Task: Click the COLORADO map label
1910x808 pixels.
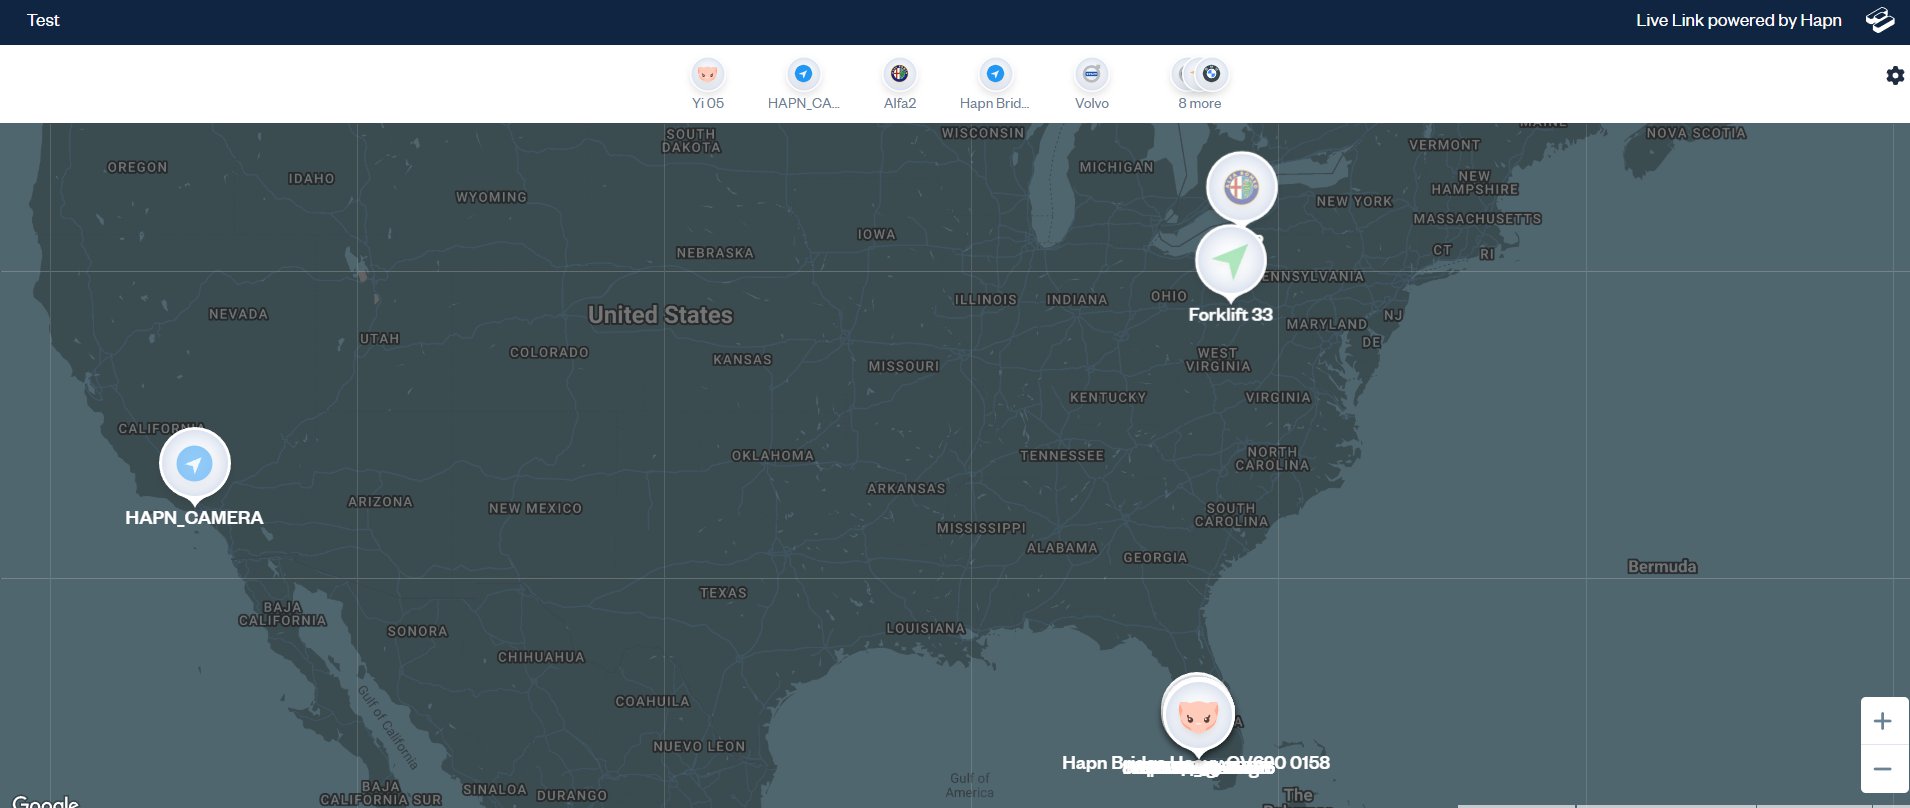Action: point(549,352)
